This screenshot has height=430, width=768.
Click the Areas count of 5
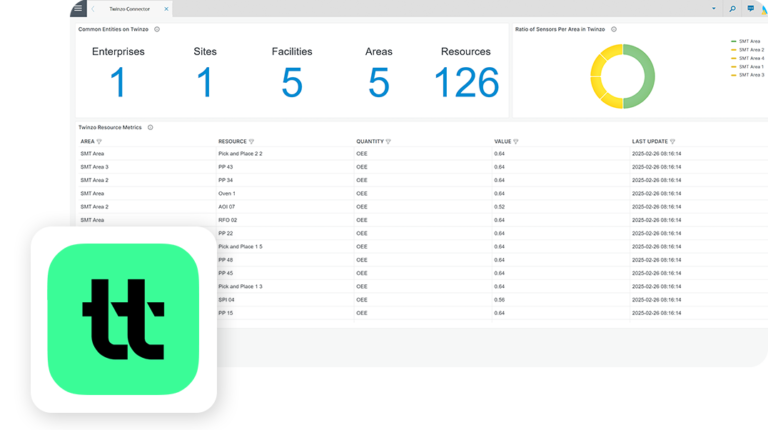point(379,83)
